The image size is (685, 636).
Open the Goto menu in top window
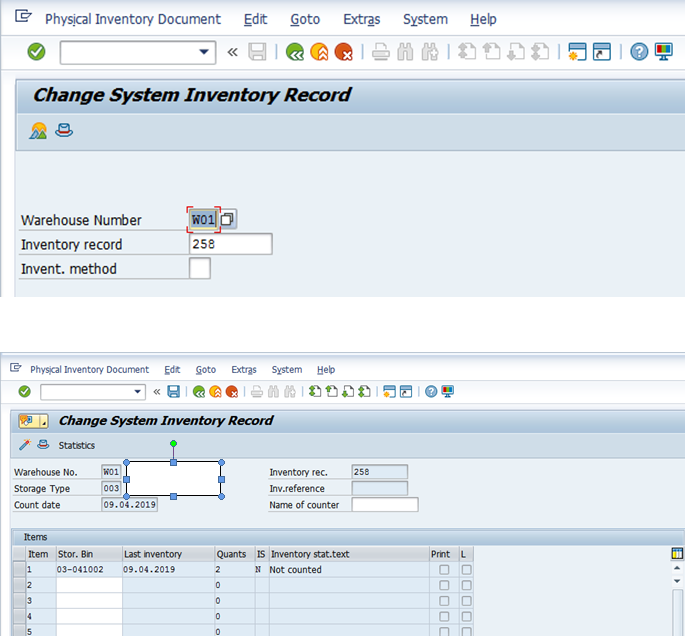[x=305, y=19]
